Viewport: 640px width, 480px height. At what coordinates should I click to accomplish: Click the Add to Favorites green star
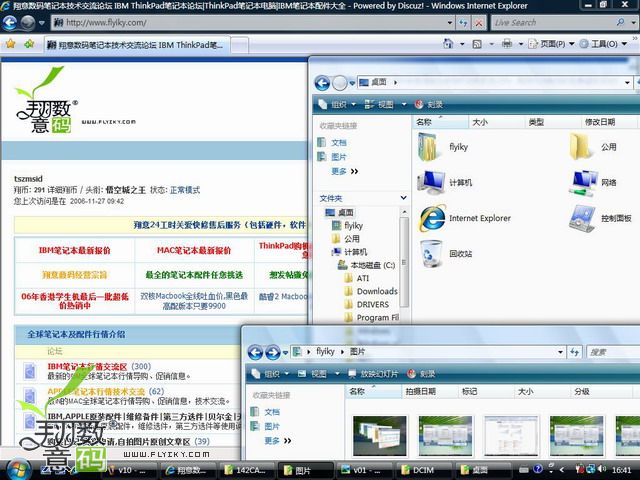point(29,44)
